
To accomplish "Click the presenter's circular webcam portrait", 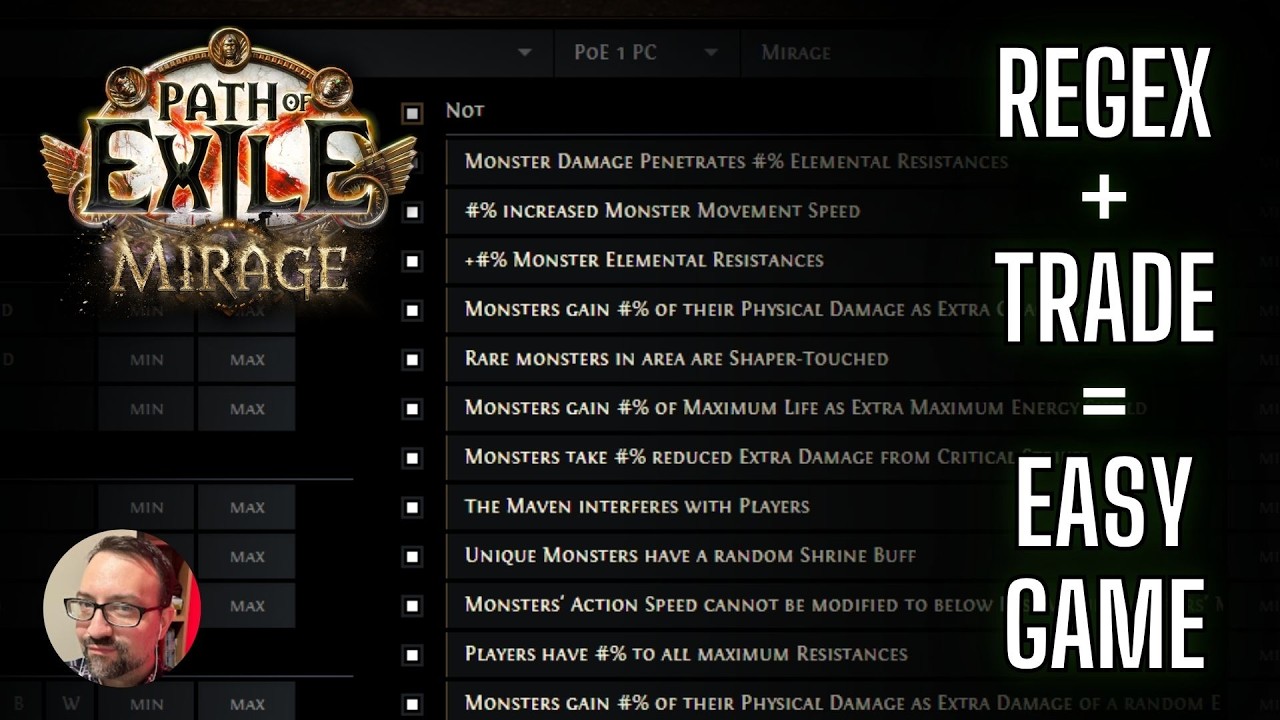I will 122,607.
